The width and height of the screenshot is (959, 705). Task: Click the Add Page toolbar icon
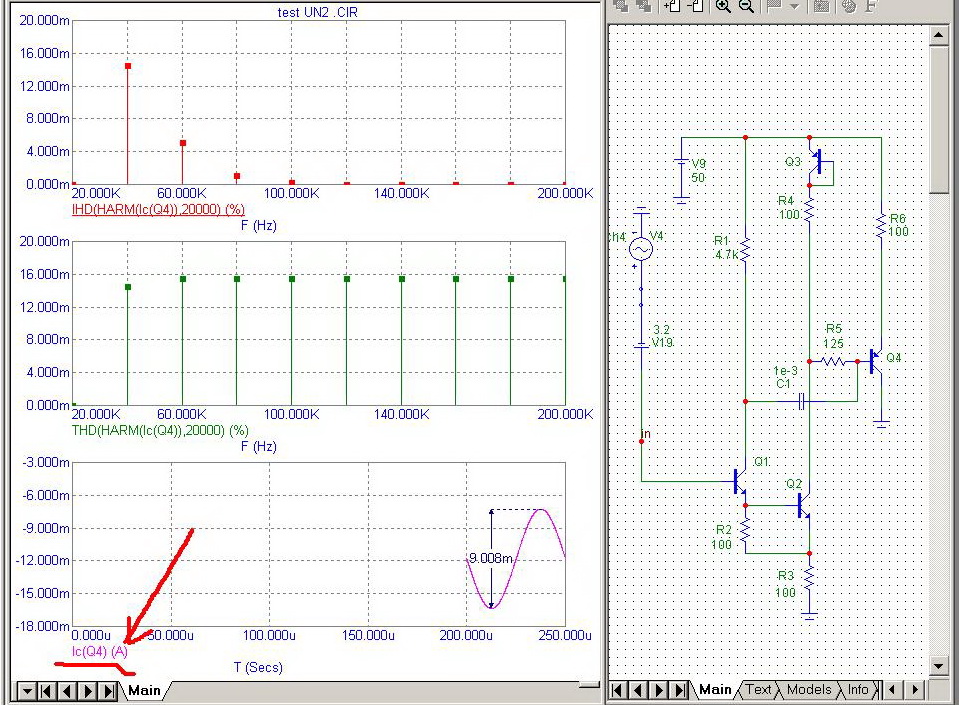point(672,6)
